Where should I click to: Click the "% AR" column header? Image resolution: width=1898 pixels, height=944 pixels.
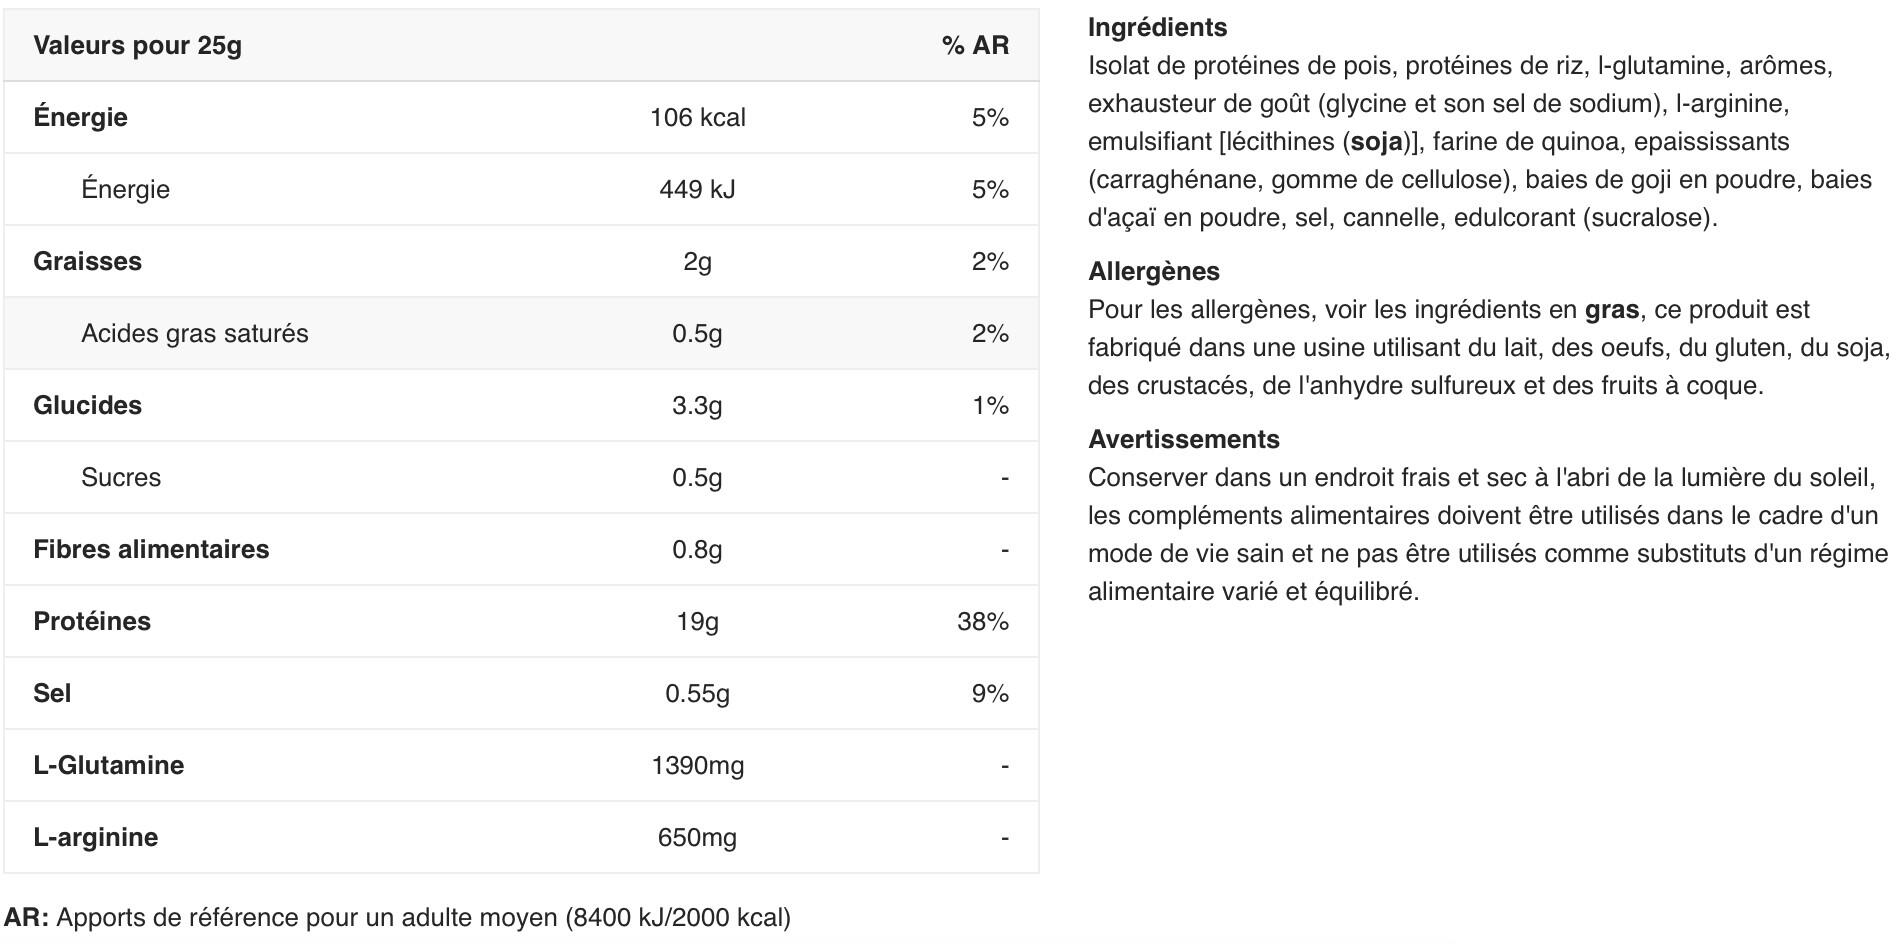coord(975,45)
